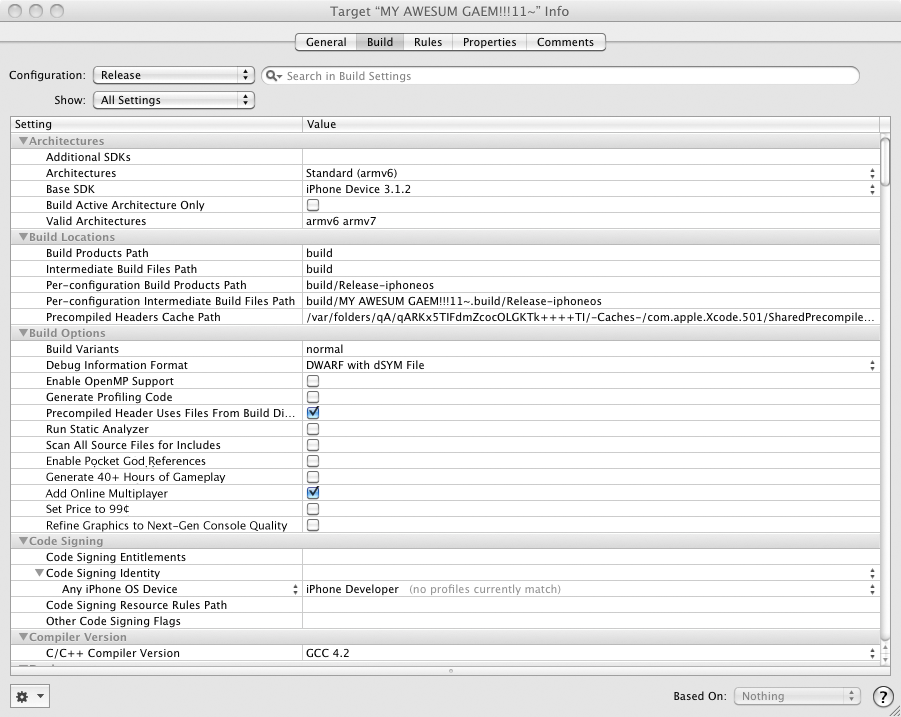The image size is (901, 717).
Task: Click the window zoom button in title bar
Action: tap(57, 11)
